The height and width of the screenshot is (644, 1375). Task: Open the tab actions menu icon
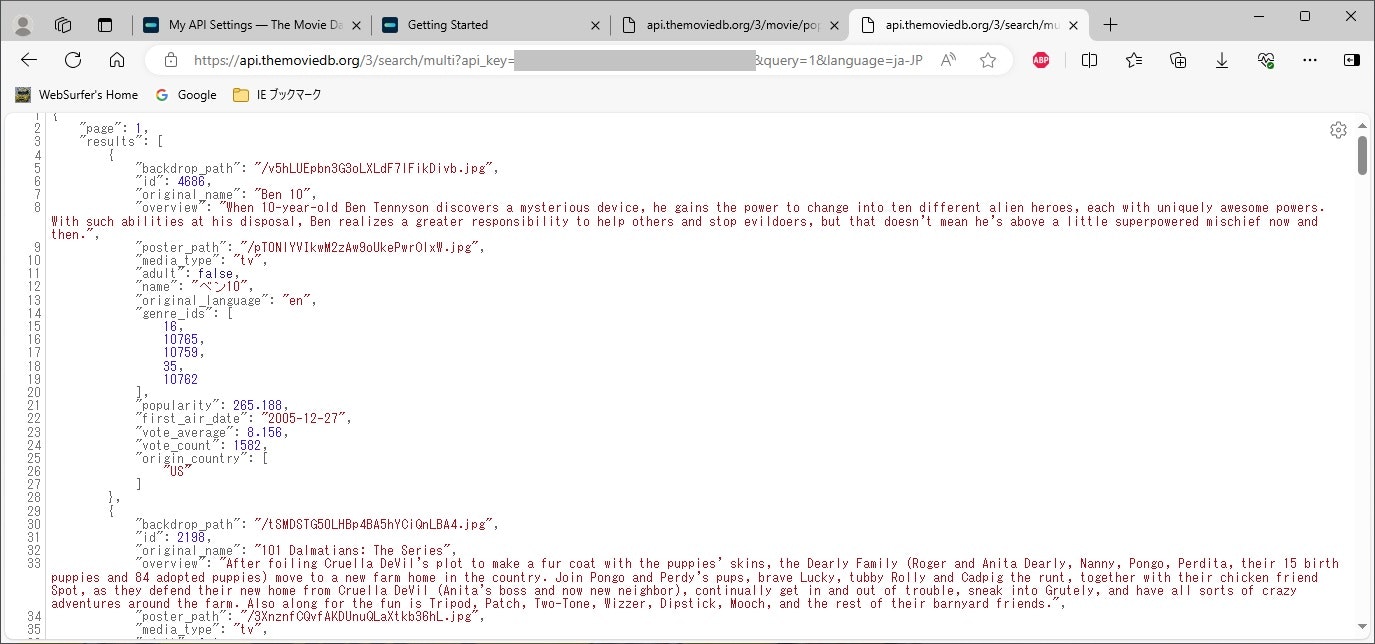click(x=105, y=25)
